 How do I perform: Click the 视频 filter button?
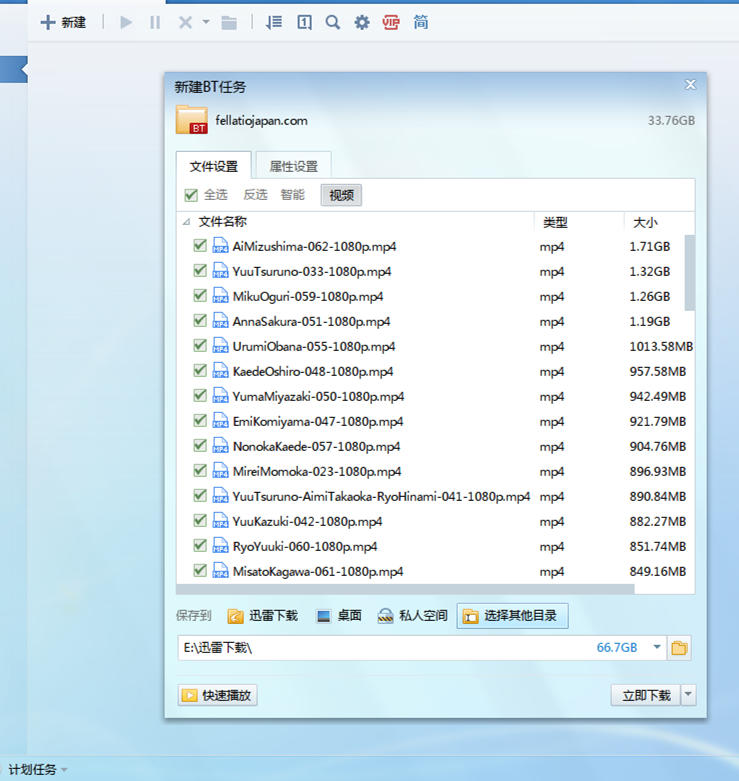click(341, 195)
